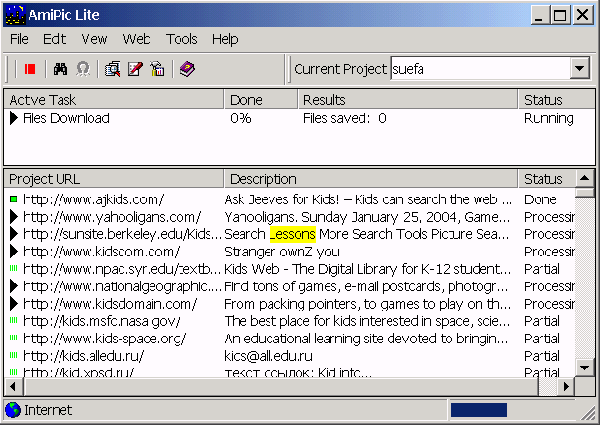Click the highlighted word Lessons in description
Viewport: 600px width, 425px height.
(x=293, y=234)
